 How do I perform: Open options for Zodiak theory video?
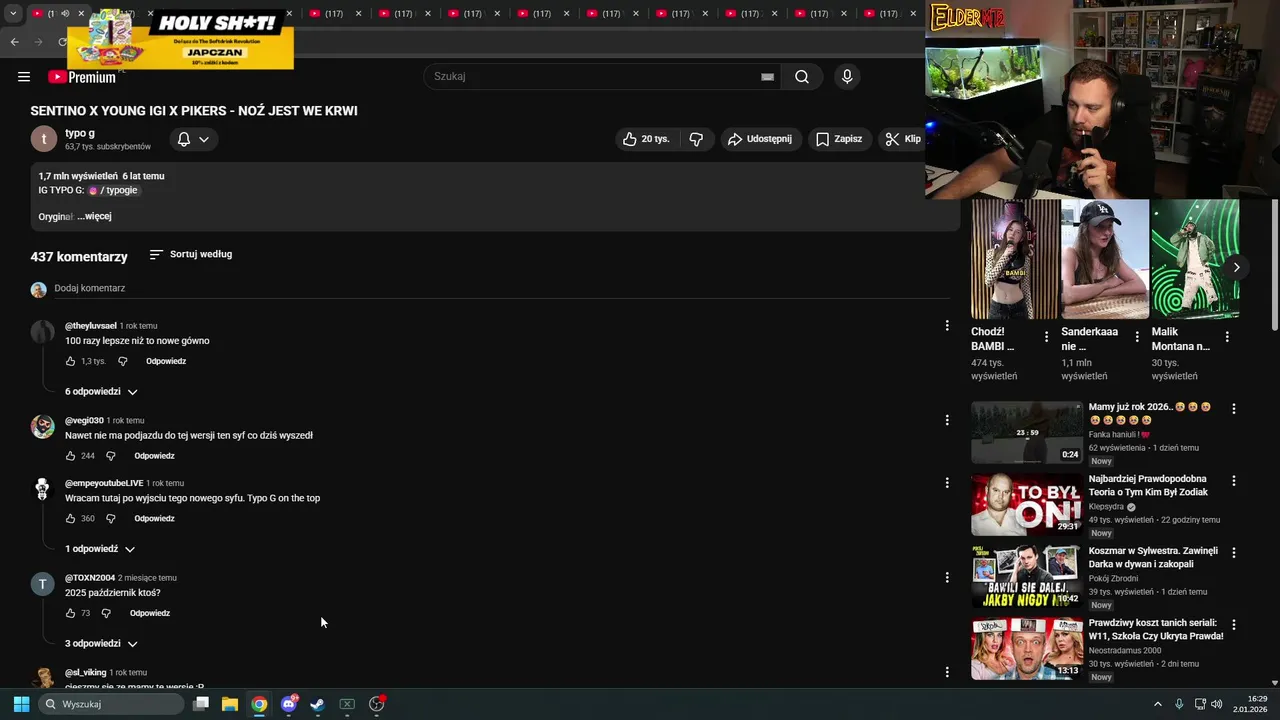1234,480
